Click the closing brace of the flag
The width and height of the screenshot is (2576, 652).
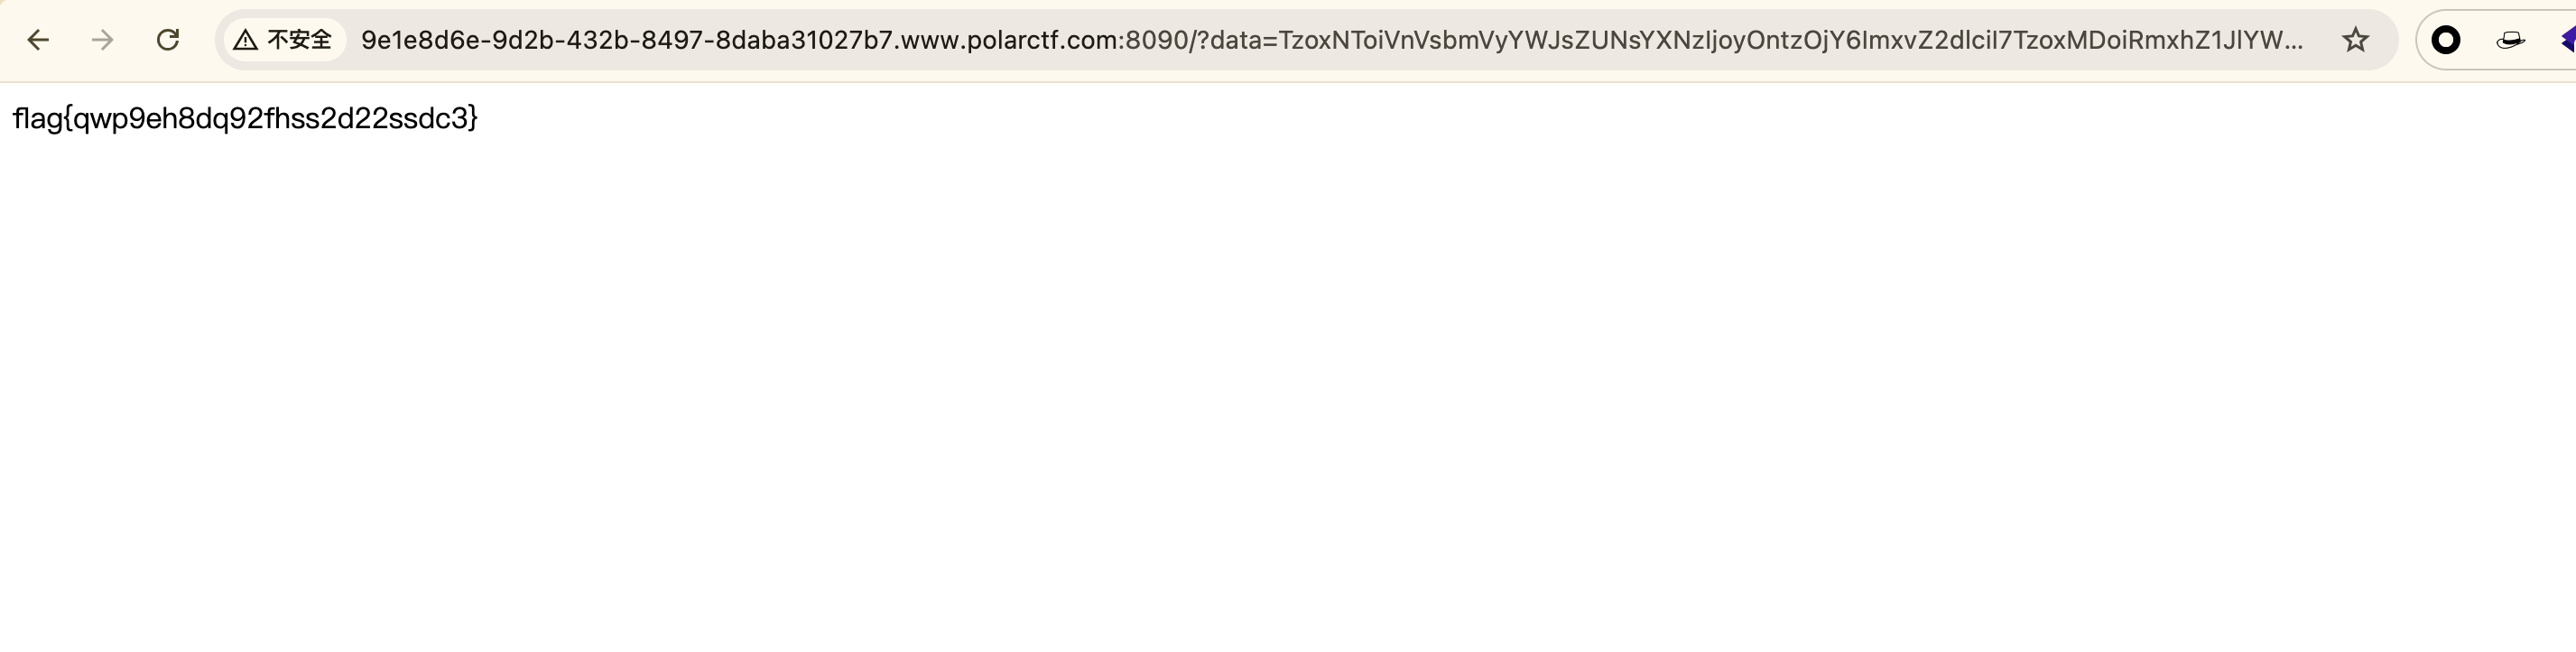[473, 119]
